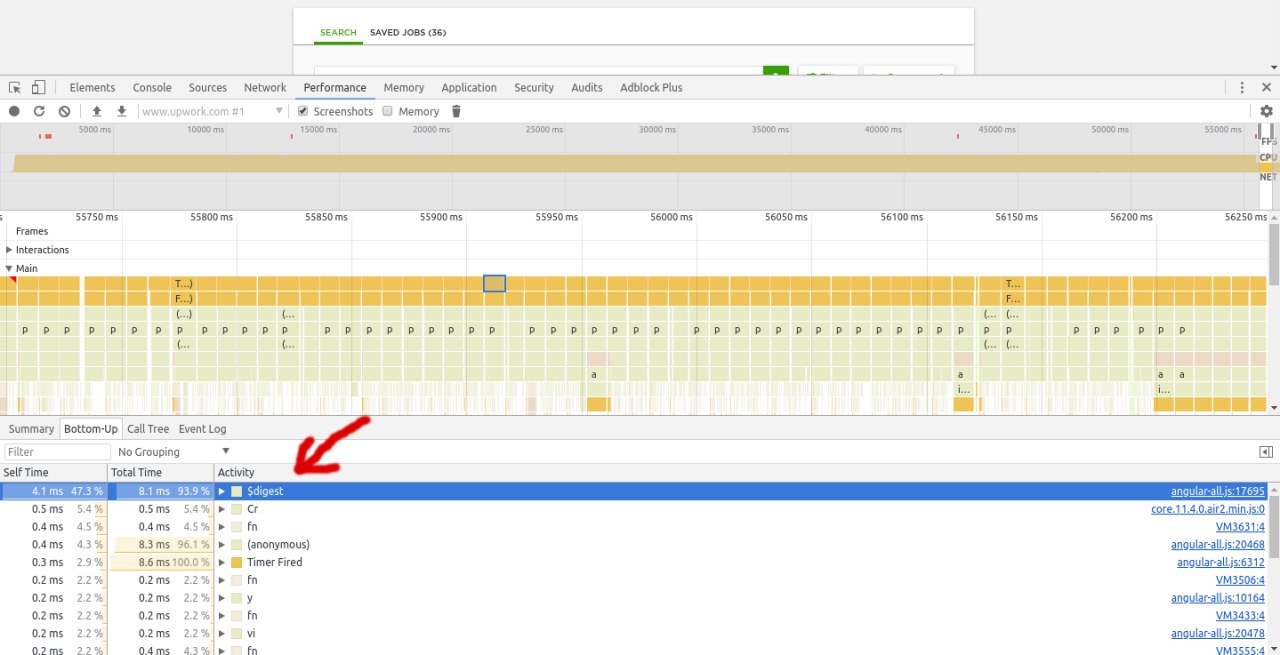Expand the vi activity row

pyautogui.click(x=222, y=633)
